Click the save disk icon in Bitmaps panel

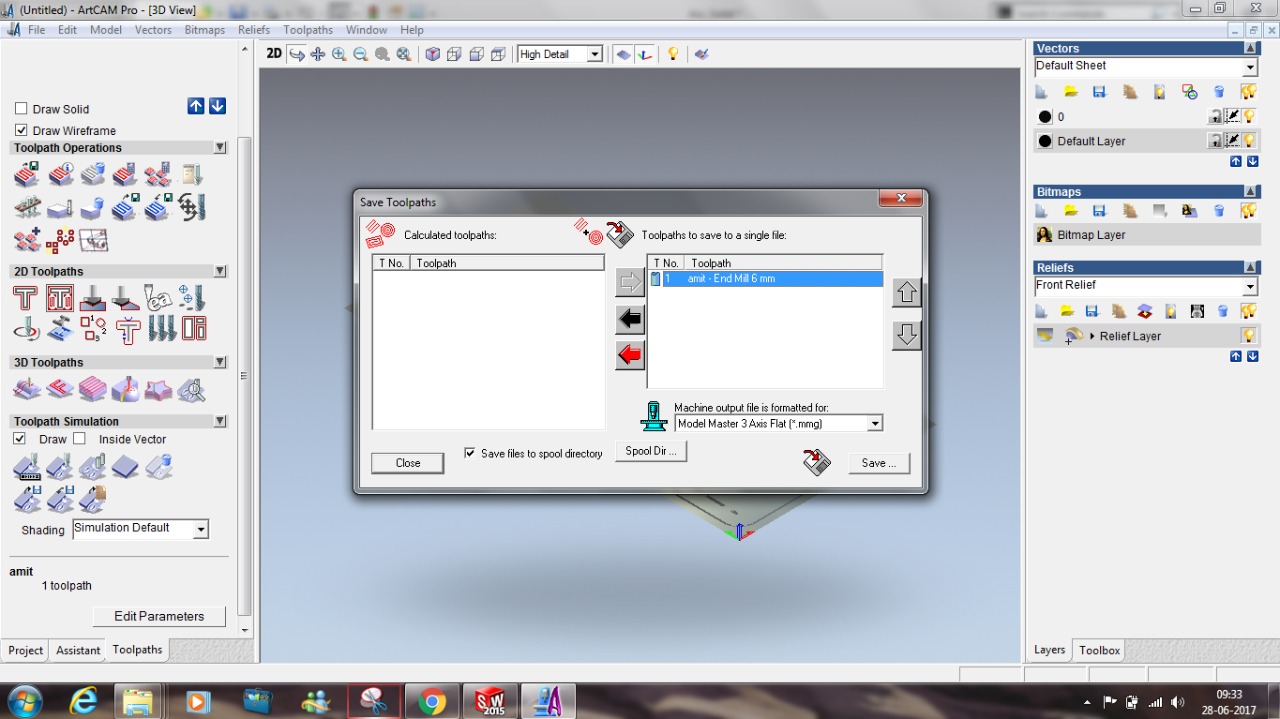click(x=1099, y=211)
